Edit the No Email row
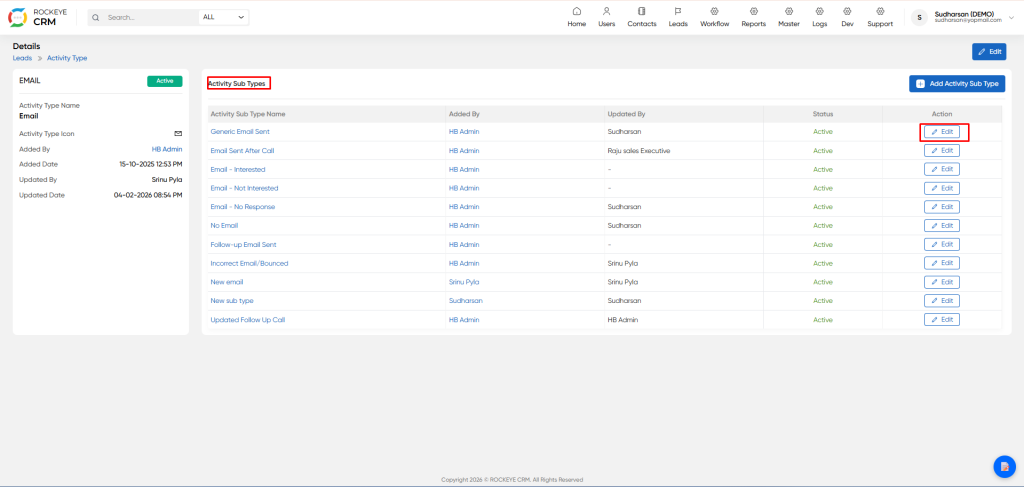Image resolution: width=1024 pixels, height=487 pixels. coord(942,226)
